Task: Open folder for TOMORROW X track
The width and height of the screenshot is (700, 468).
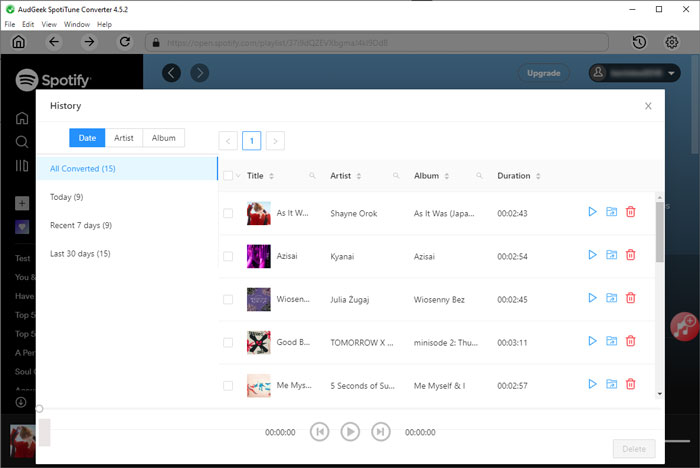Action: tap(611, 341)
